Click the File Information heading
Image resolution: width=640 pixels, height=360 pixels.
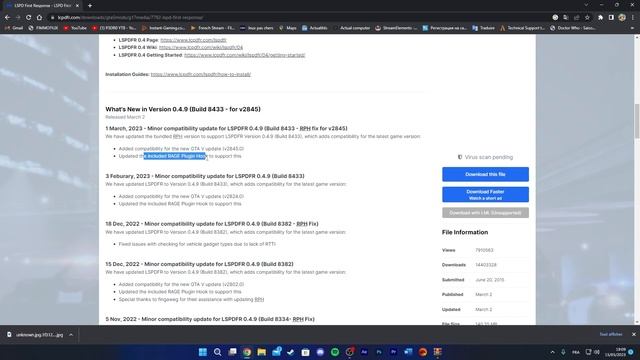(465, 232)
